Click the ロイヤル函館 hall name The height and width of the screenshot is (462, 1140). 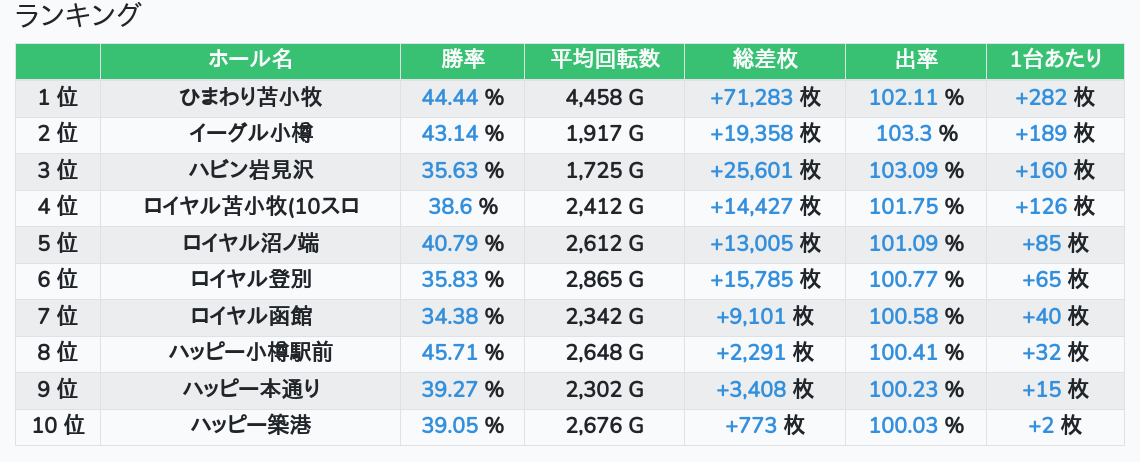click(250, 317)
